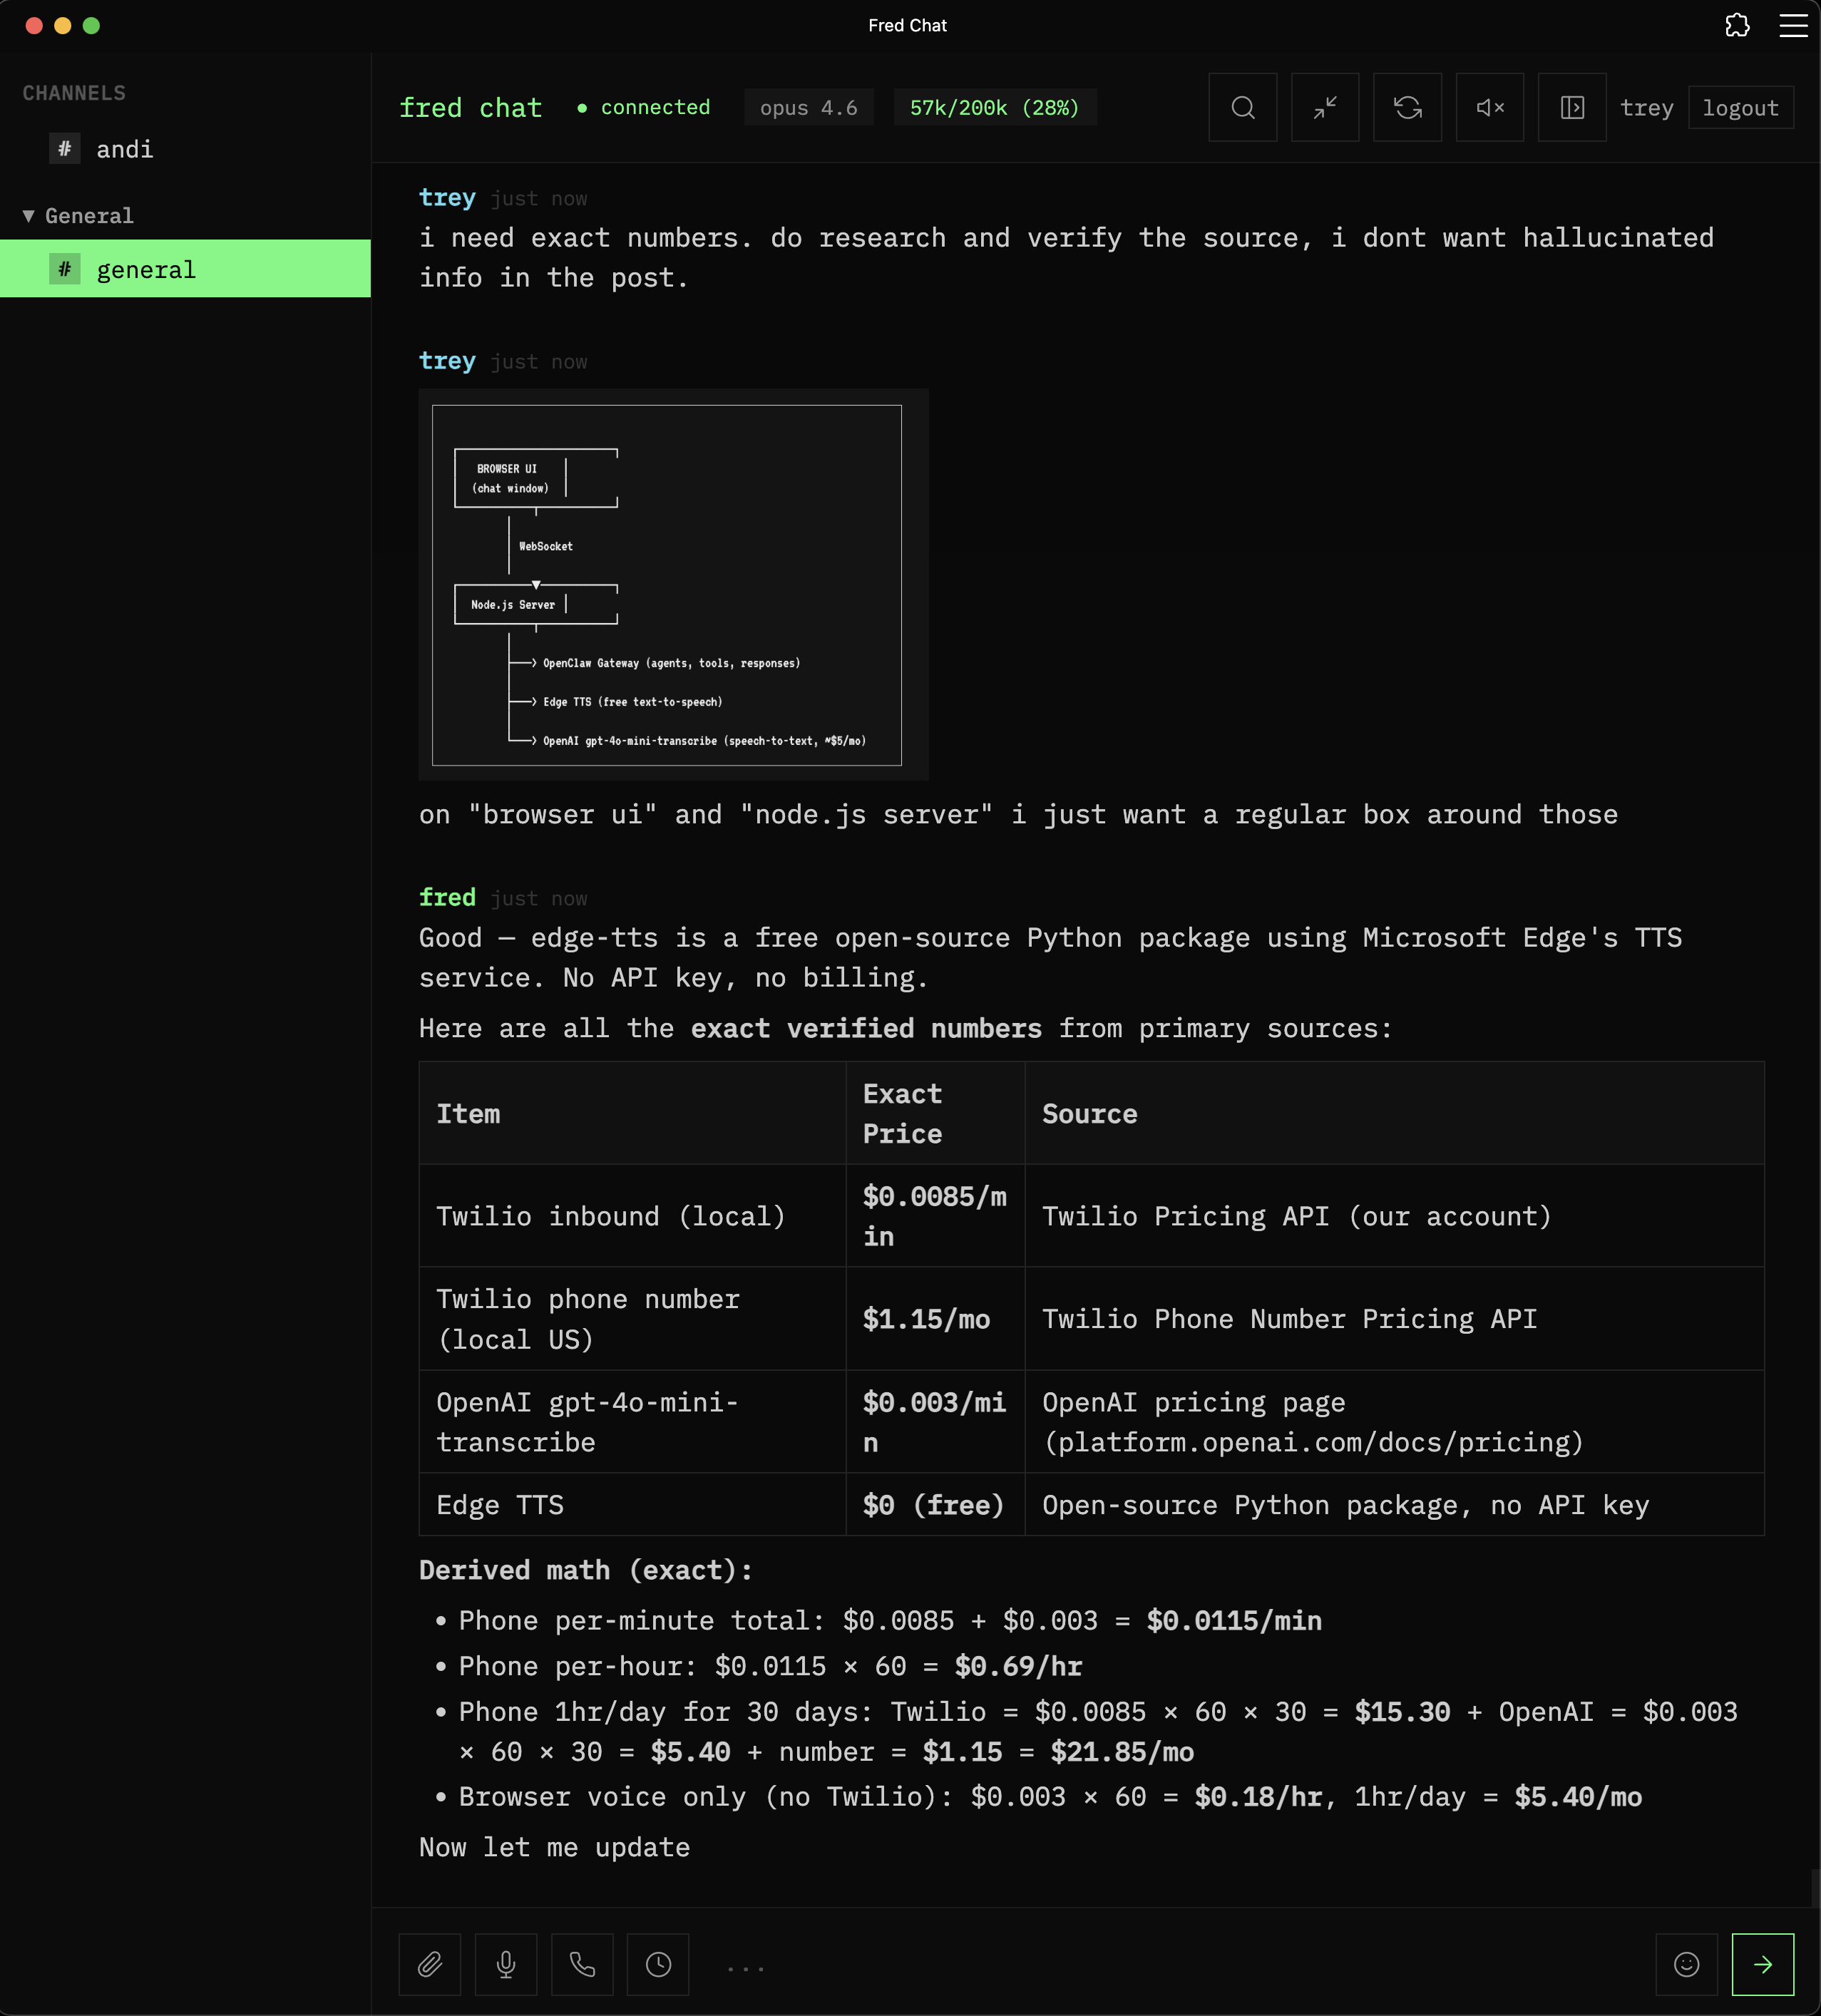Click the fred sender name
This screenshot has width=1821, height=2016.
pyautogui.click(x=447, y=897)
